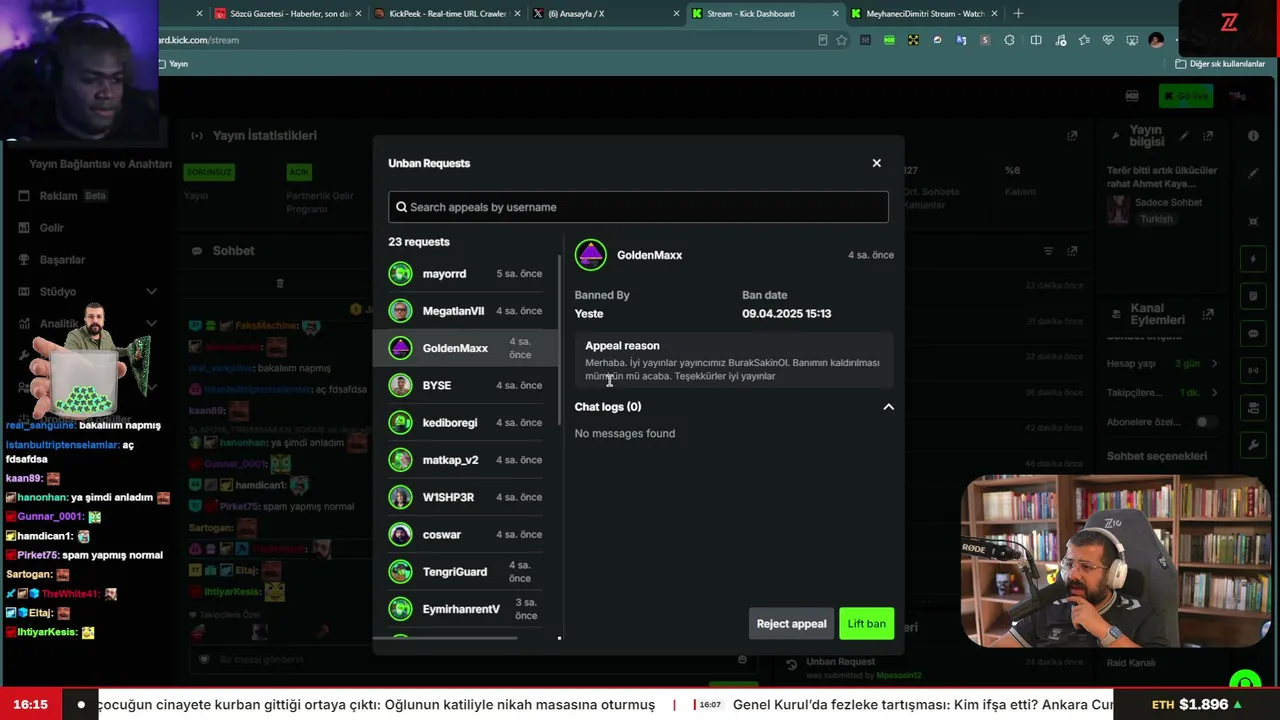Viewport: 1280px width, 720px height.
Task: Click the Turkish language tag
Action: [1157, 219]
